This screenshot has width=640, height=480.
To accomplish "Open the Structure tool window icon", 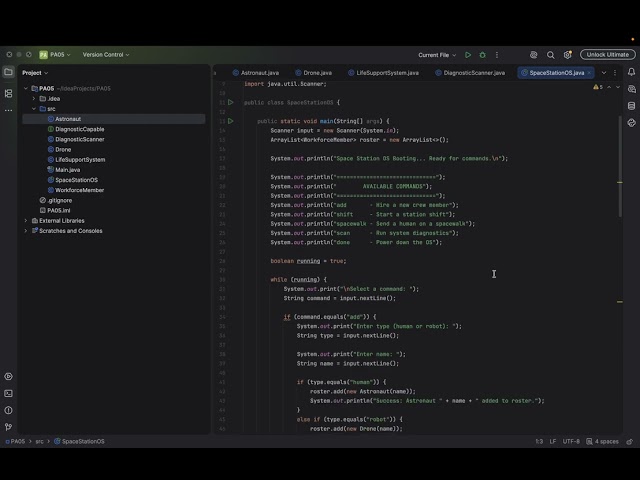I will 8,93.
